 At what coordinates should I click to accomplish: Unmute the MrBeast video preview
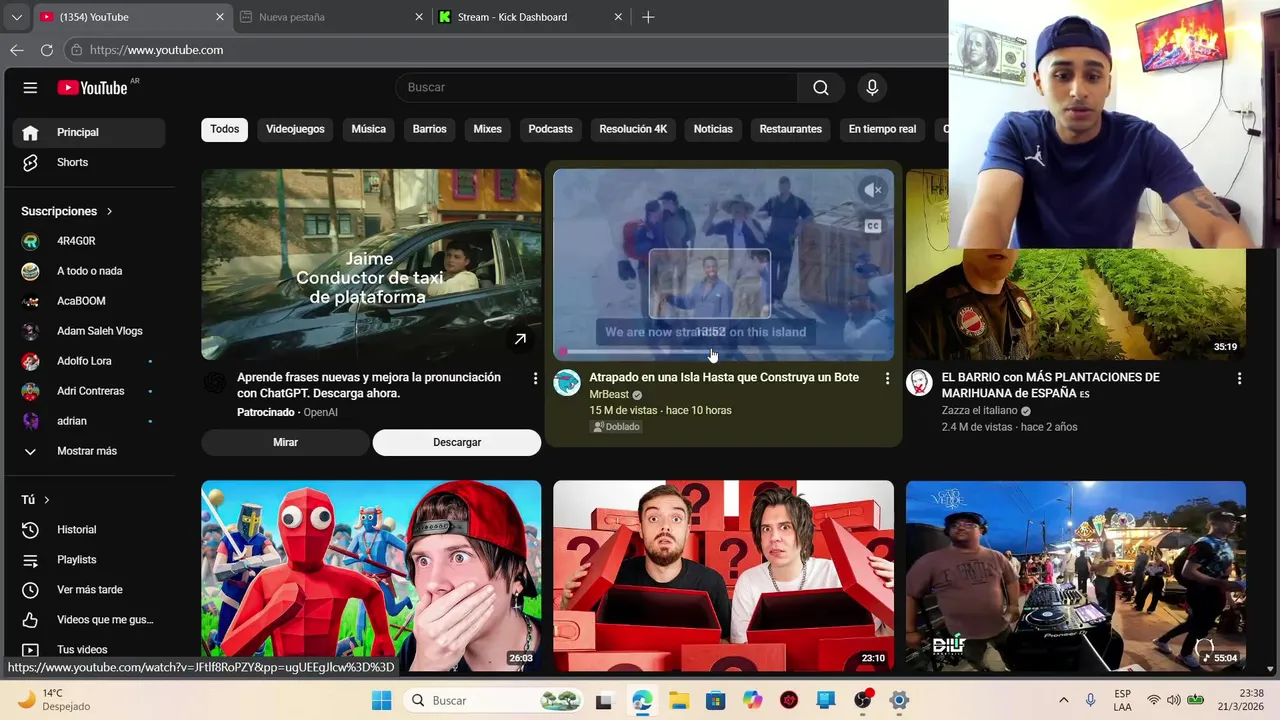pyautogui.click(x=873, y=190)
